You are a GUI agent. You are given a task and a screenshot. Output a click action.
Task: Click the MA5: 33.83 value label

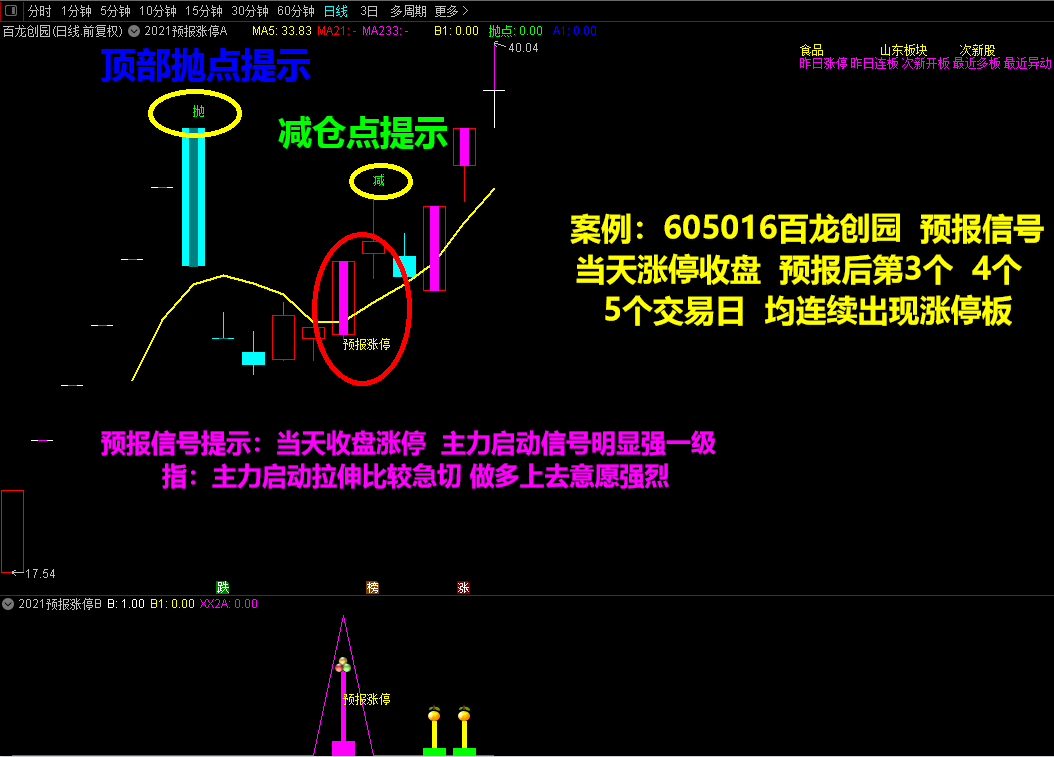tap(282, 31)
